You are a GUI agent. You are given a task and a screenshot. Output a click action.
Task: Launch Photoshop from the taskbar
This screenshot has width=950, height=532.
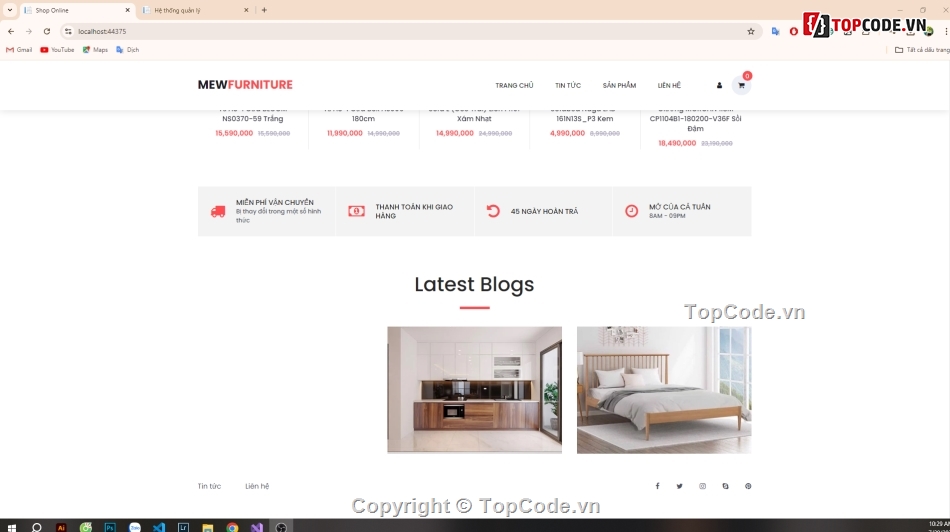point(110,527)
